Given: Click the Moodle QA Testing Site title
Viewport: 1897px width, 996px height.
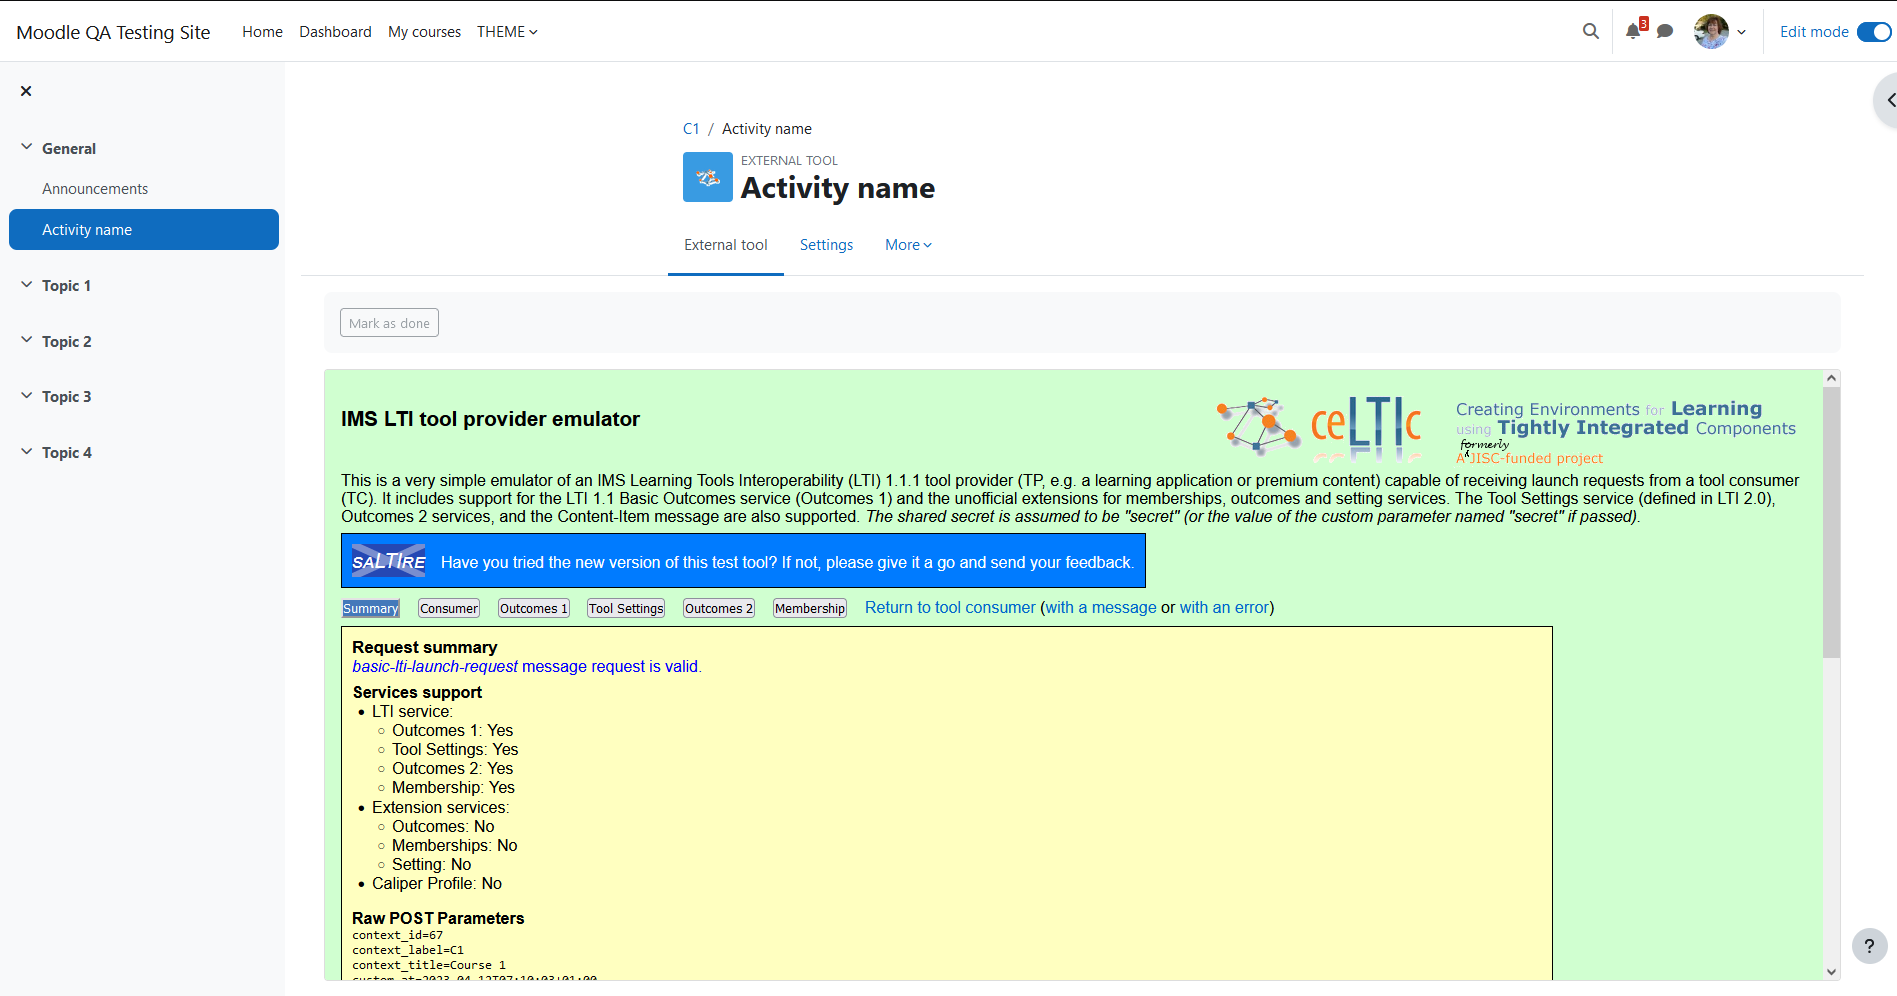Looking at the screenshot, I should (113, 32).
